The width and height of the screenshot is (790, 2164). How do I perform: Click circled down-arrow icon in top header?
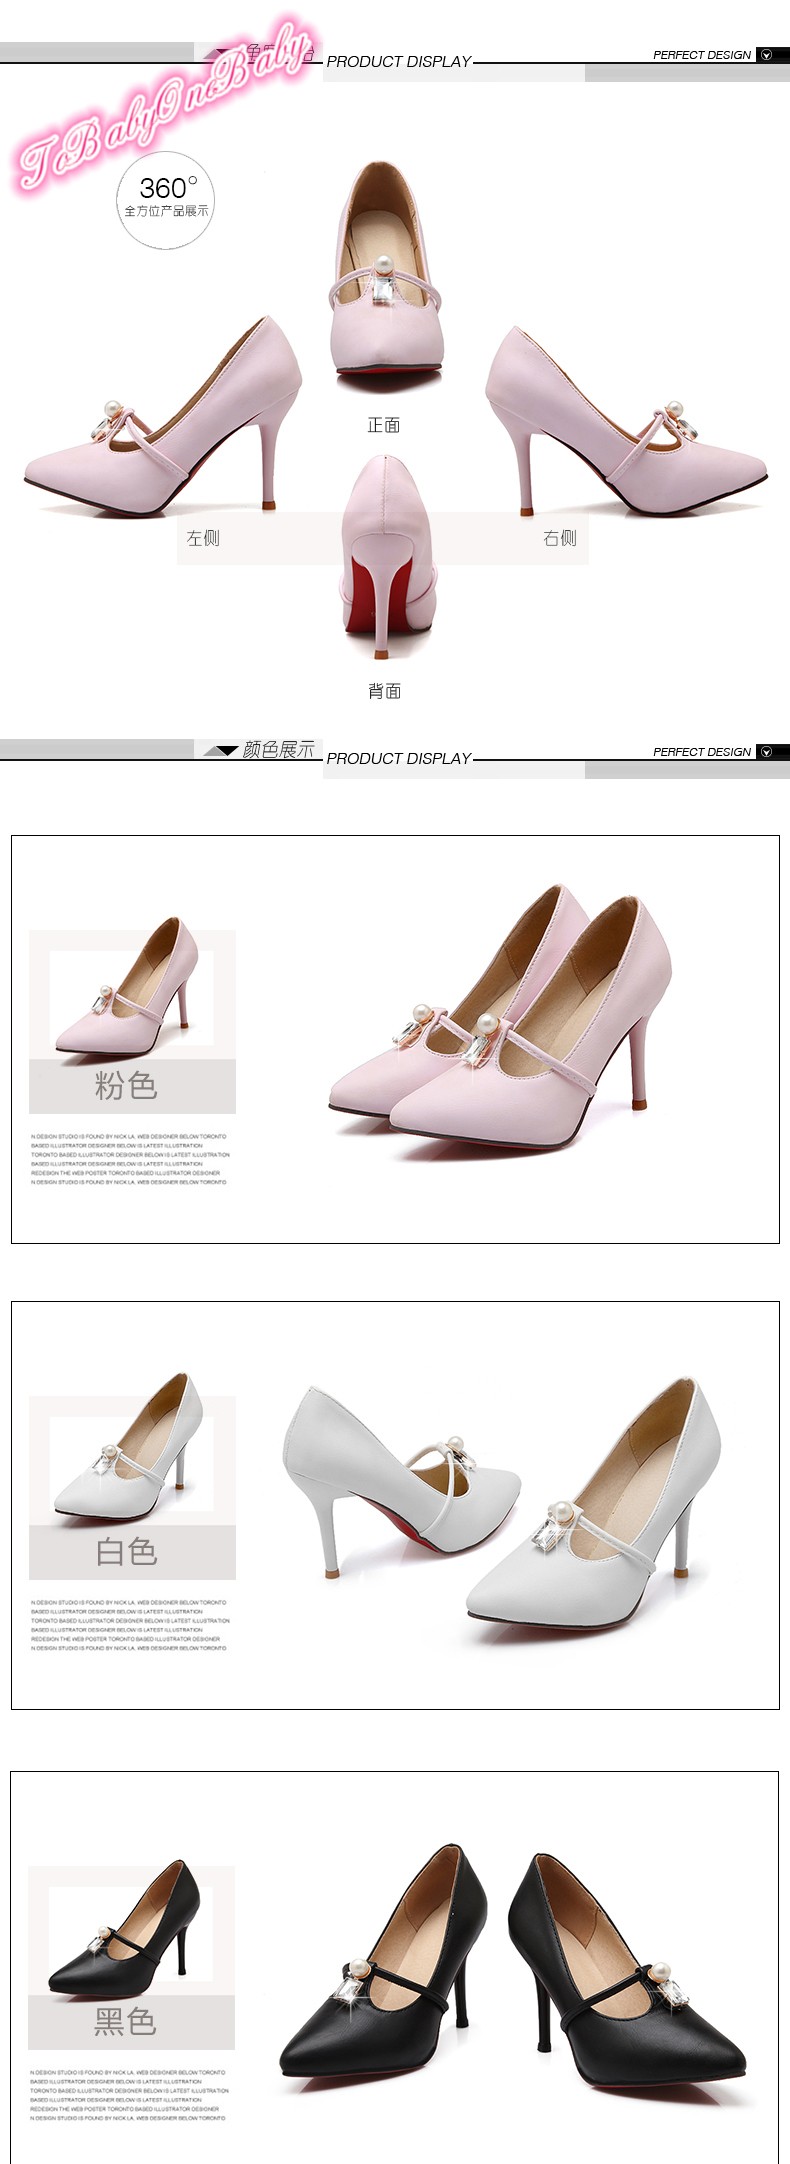click(x=767, y=55)
